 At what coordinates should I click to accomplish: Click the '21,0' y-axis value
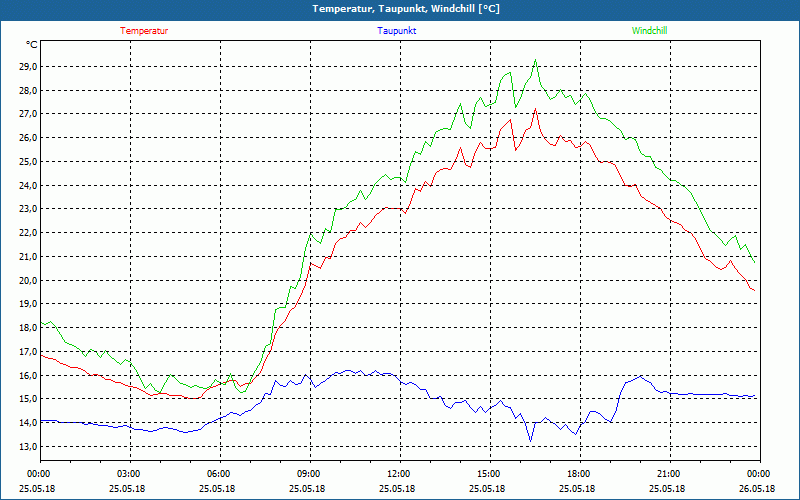[x=28, y=257]
